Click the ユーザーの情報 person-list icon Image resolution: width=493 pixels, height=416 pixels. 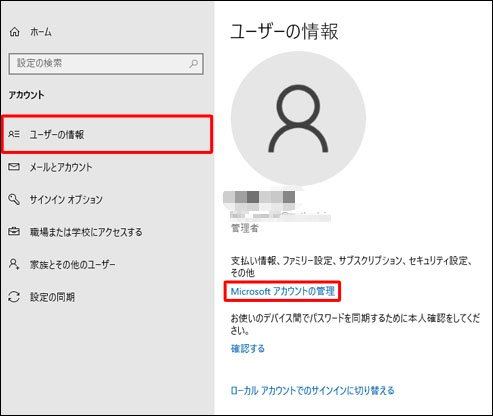(x=14, y=134)
